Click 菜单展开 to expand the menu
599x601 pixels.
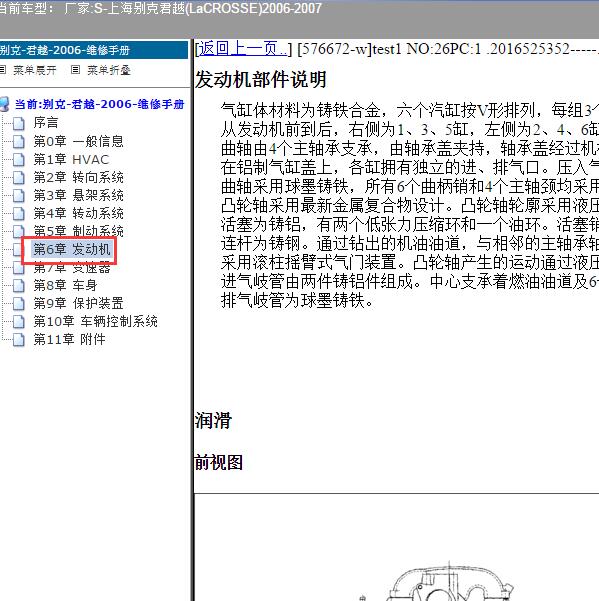point(35,70)
